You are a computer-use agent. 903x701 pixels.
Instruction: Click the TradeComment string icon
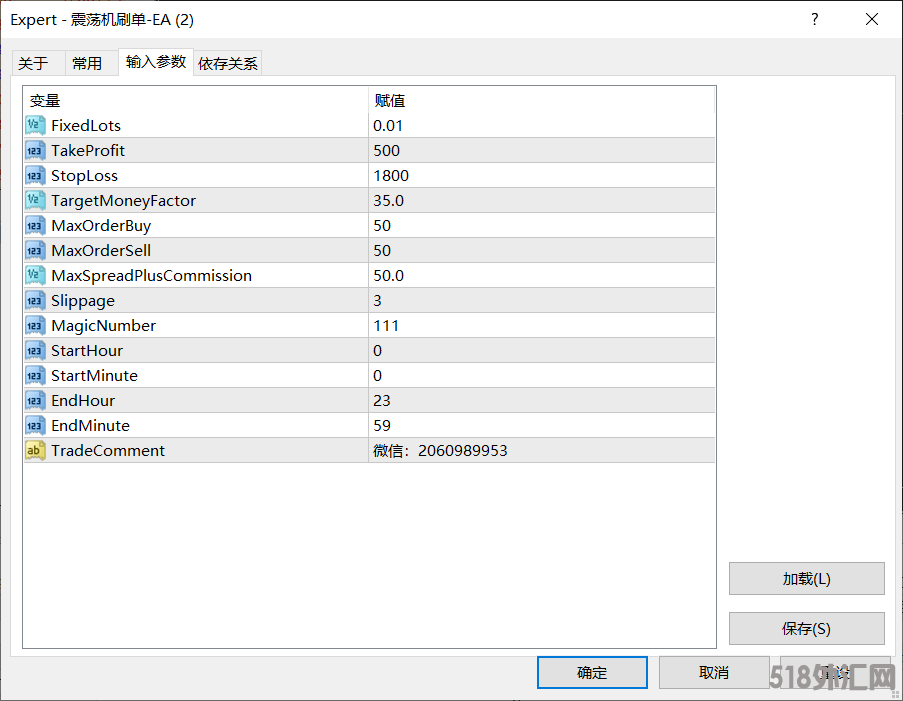pyautogui.click(x=35, y=450)
